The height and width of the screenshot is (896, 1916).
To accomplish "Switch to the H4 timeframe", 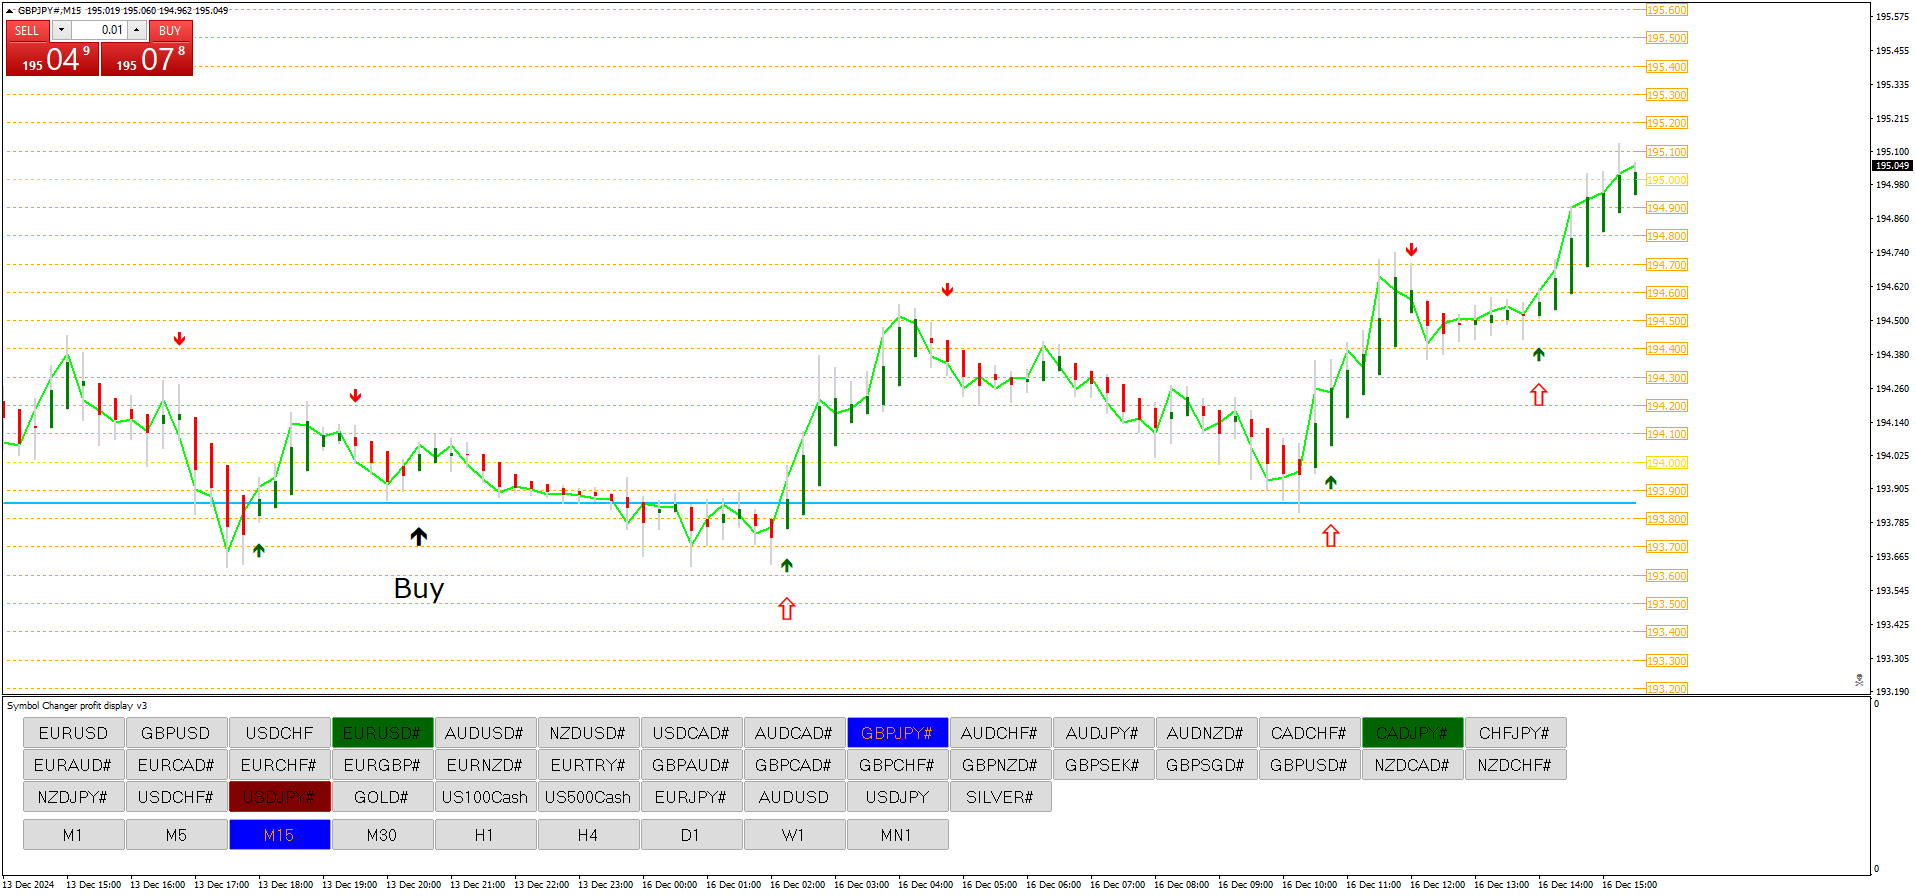I will [x=587, y=835].
